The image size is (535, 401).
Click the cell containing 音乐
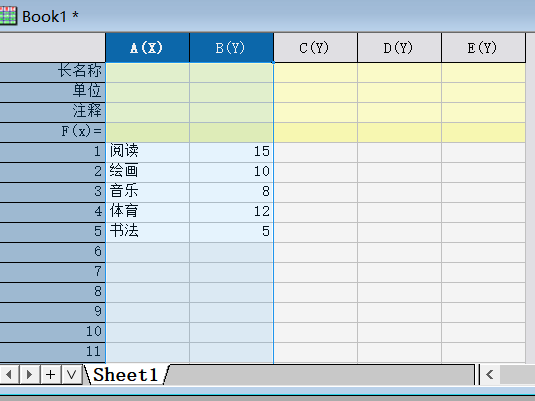tap(147, 192)
